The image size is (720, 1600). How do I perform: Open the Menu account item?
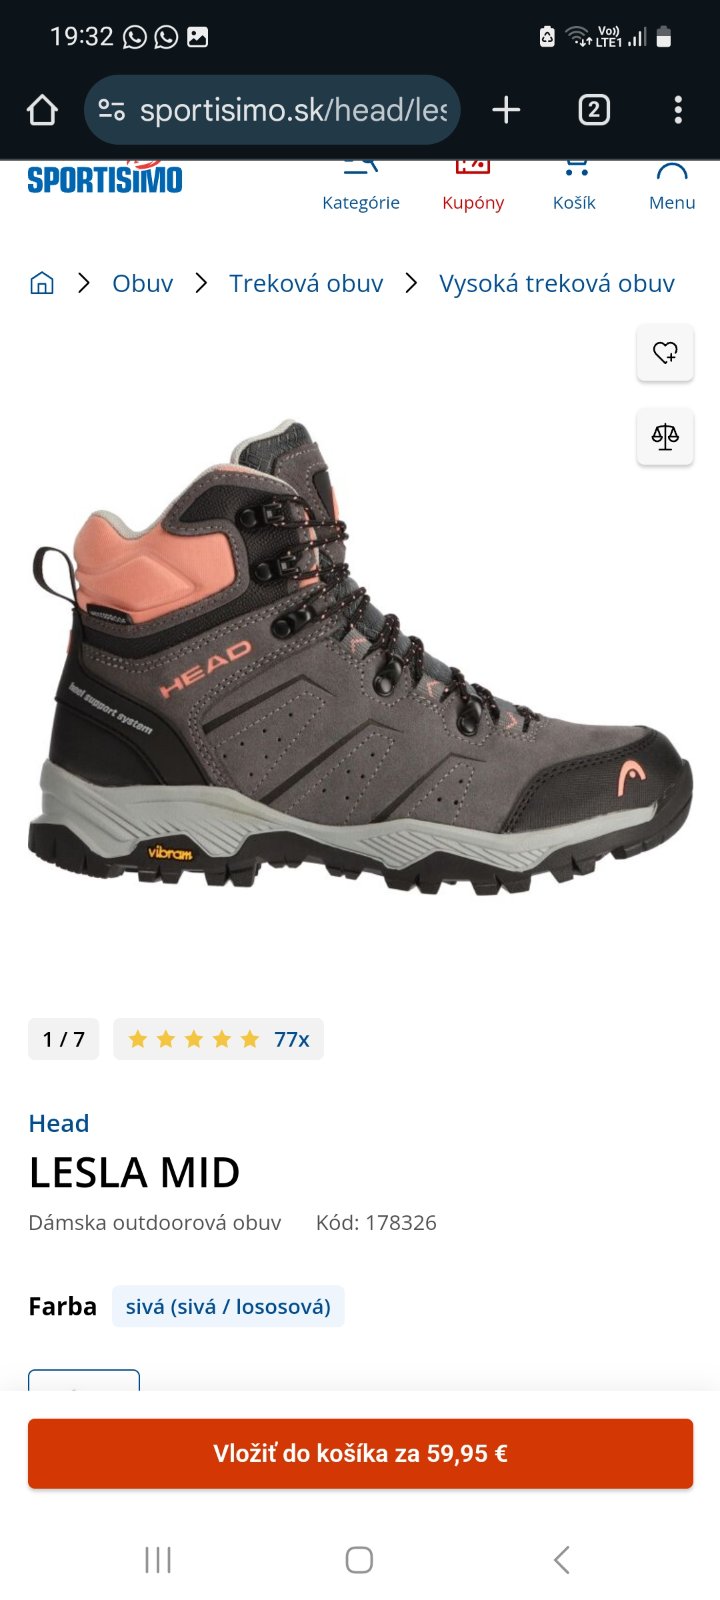tap(672, 188)
